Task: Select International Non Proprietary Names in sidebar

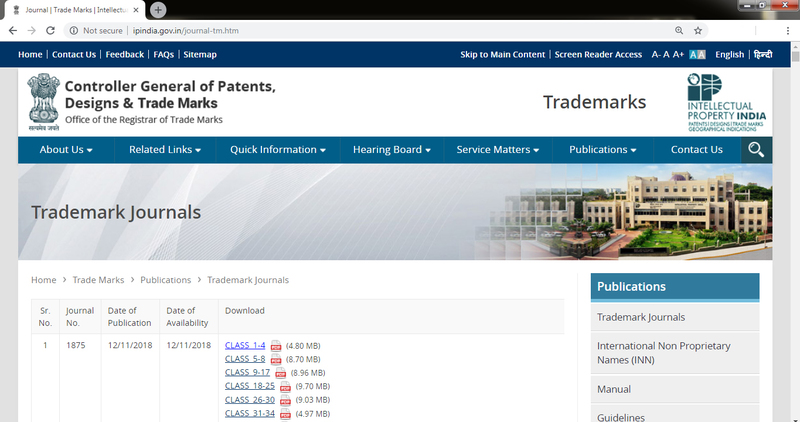Action: [x=663, y=352]
